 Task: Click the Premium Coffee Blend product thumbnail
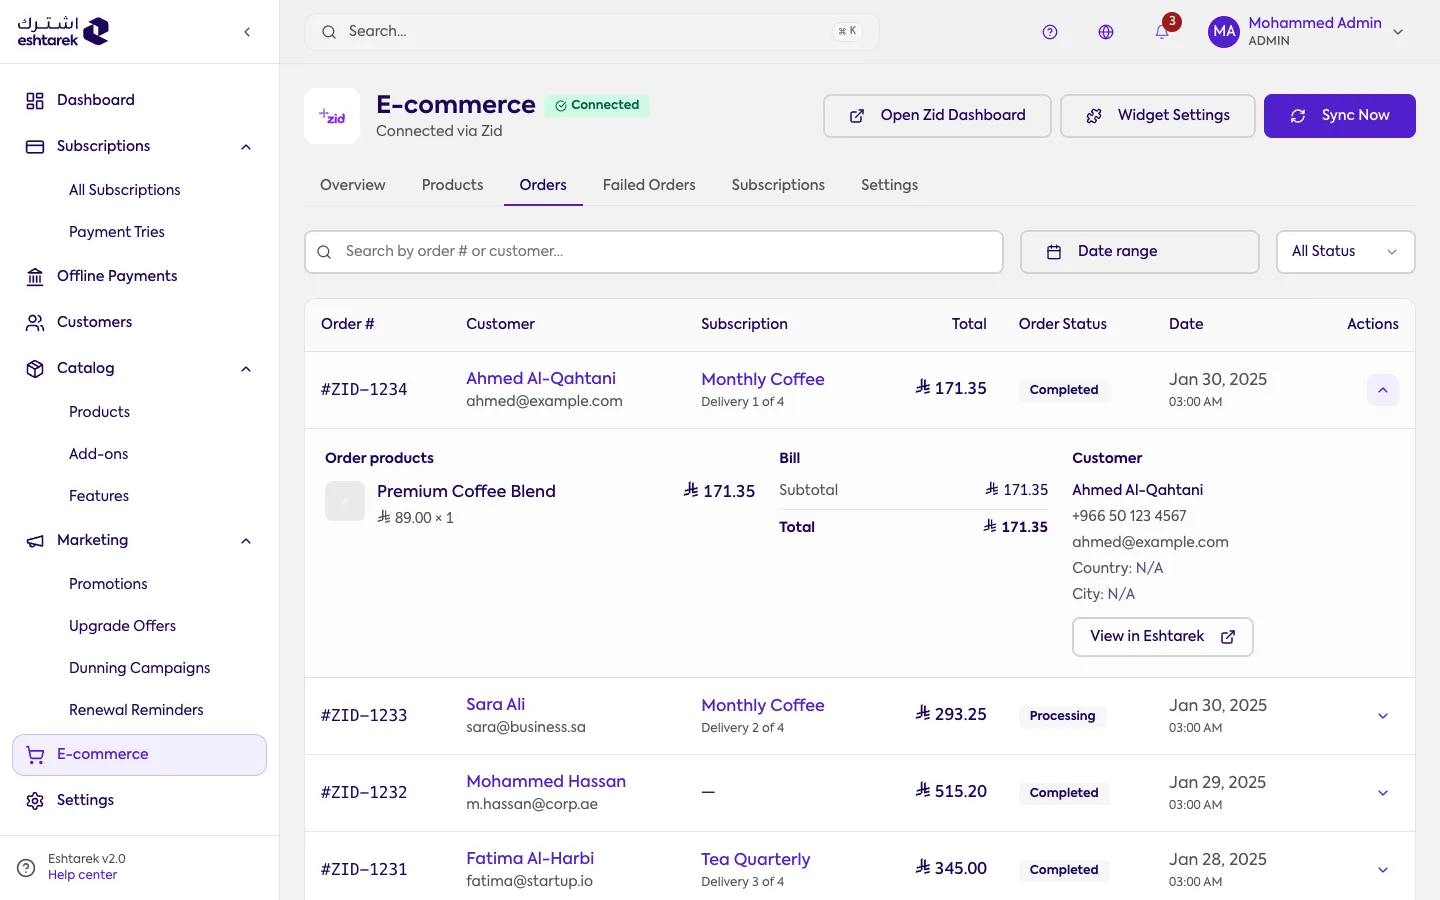coord(345,501)
